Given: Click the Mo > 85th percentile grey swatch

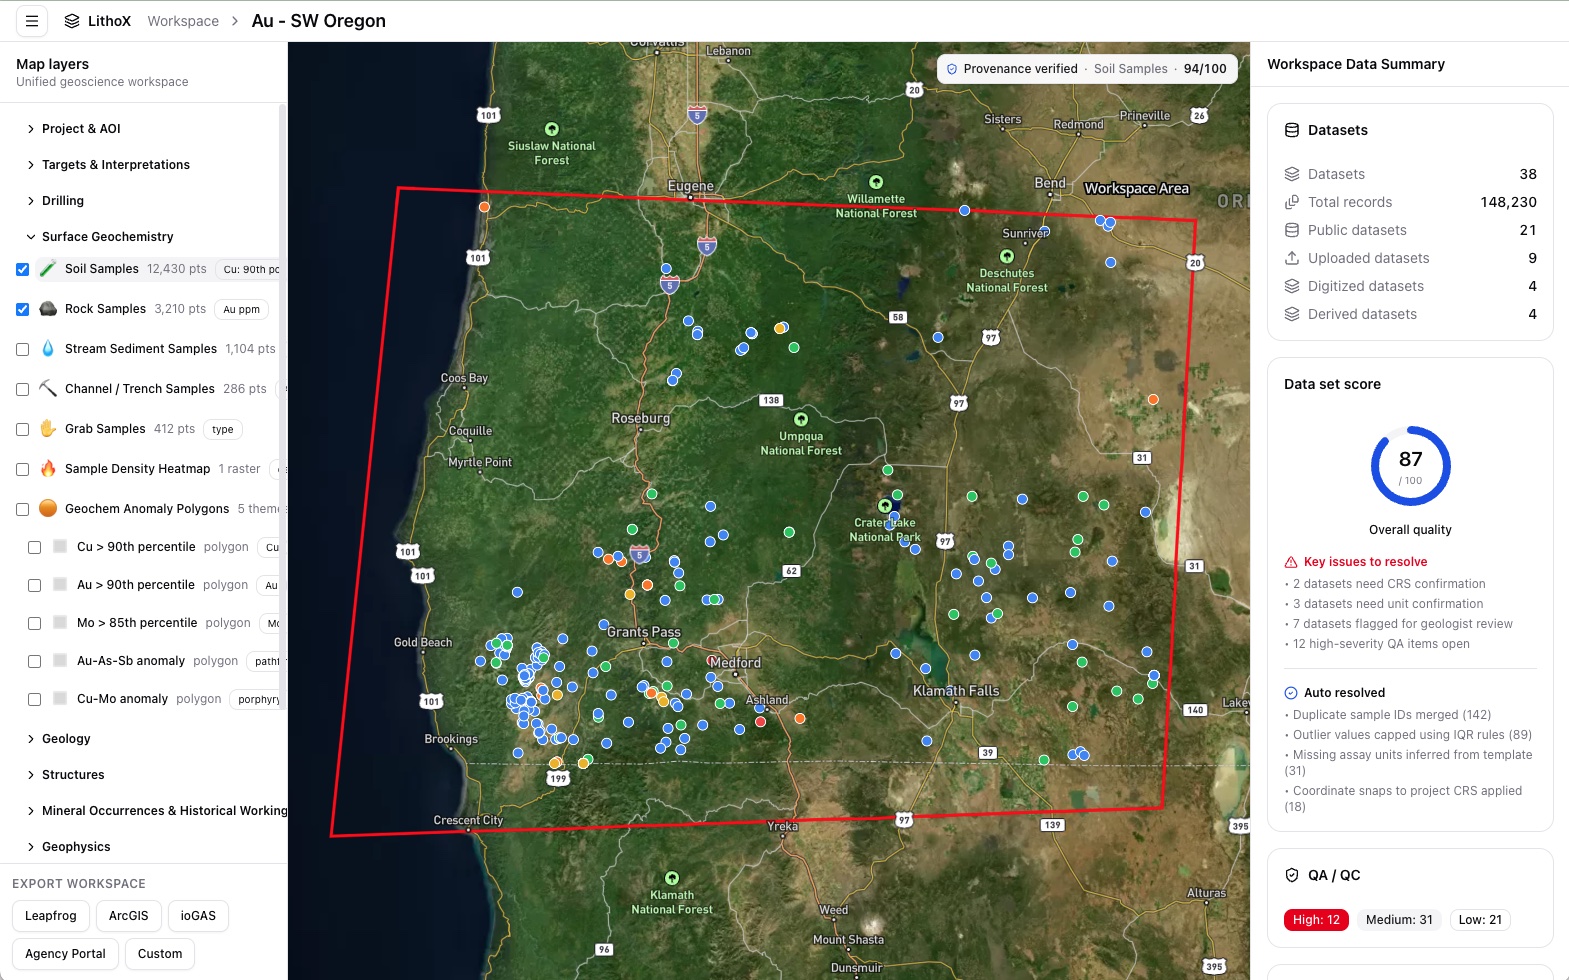Looking at the screenshot, I should click(60, 623).
